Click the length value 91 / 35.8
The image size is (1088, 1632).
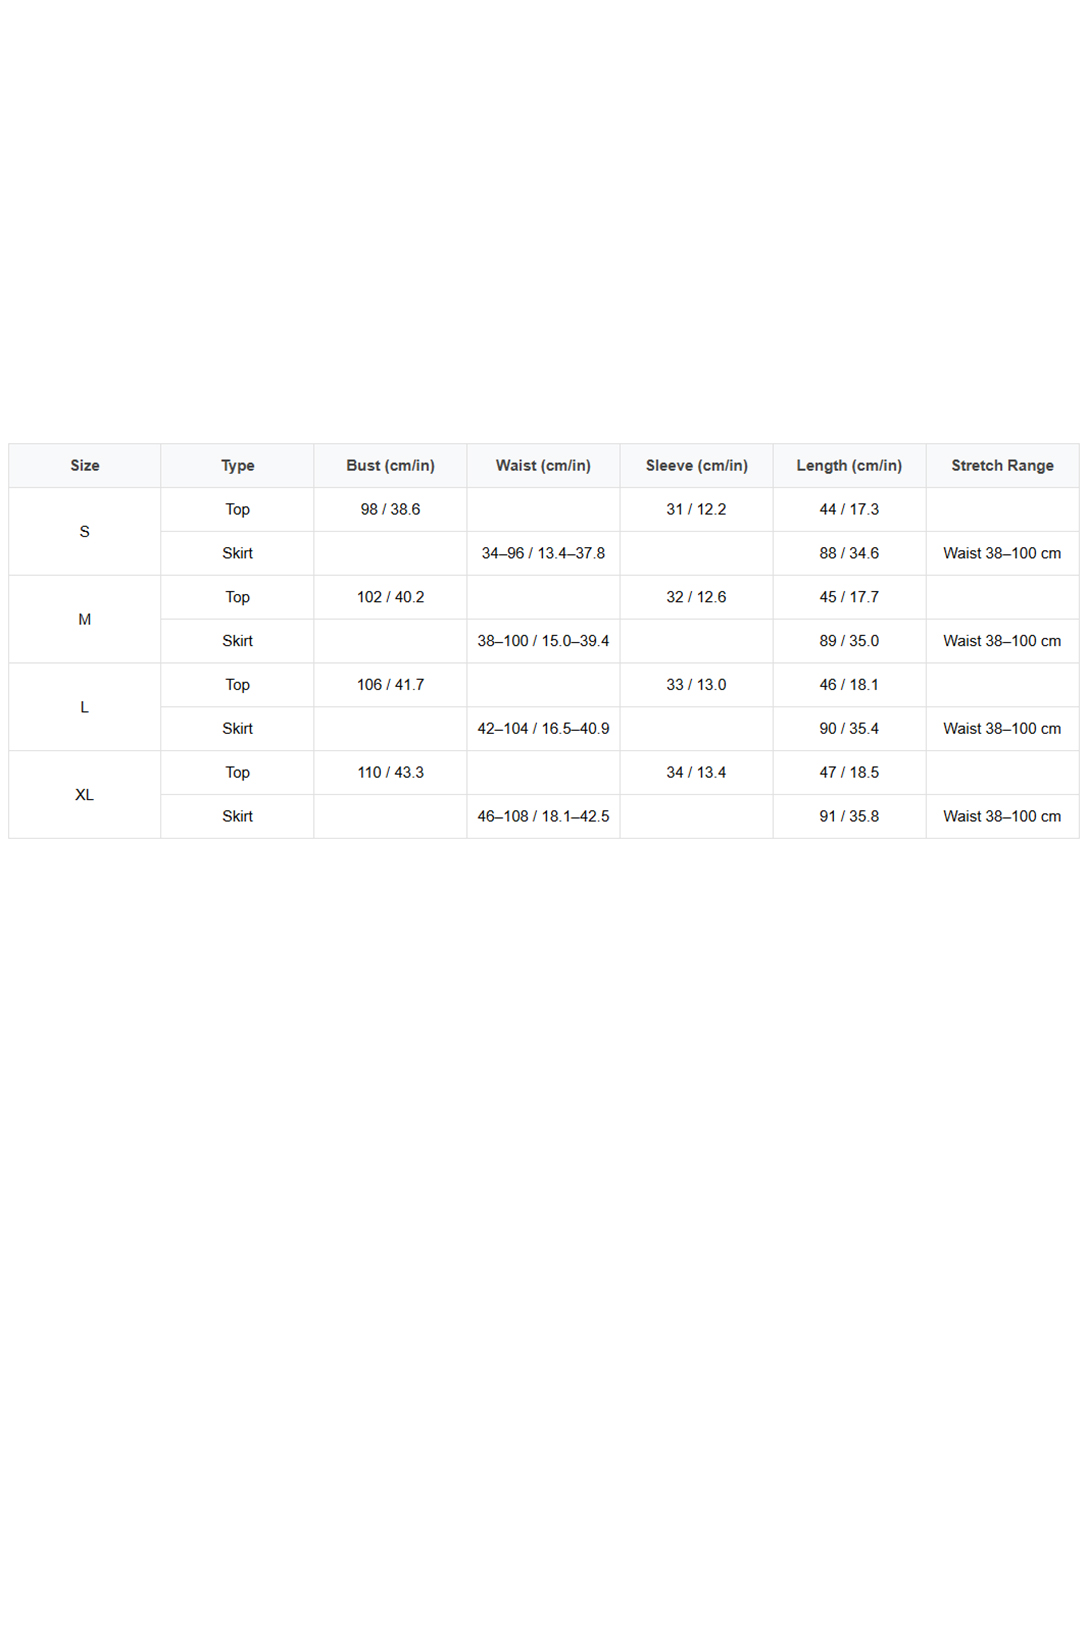tap(850, 816)
